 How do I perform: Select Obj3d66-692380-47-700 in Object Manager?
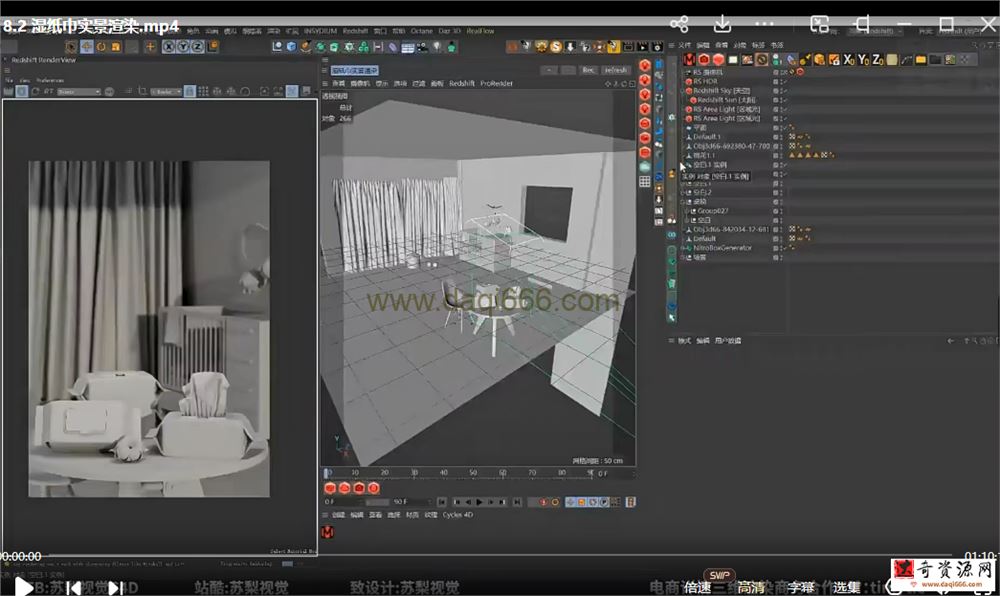(x=731, y=147)
